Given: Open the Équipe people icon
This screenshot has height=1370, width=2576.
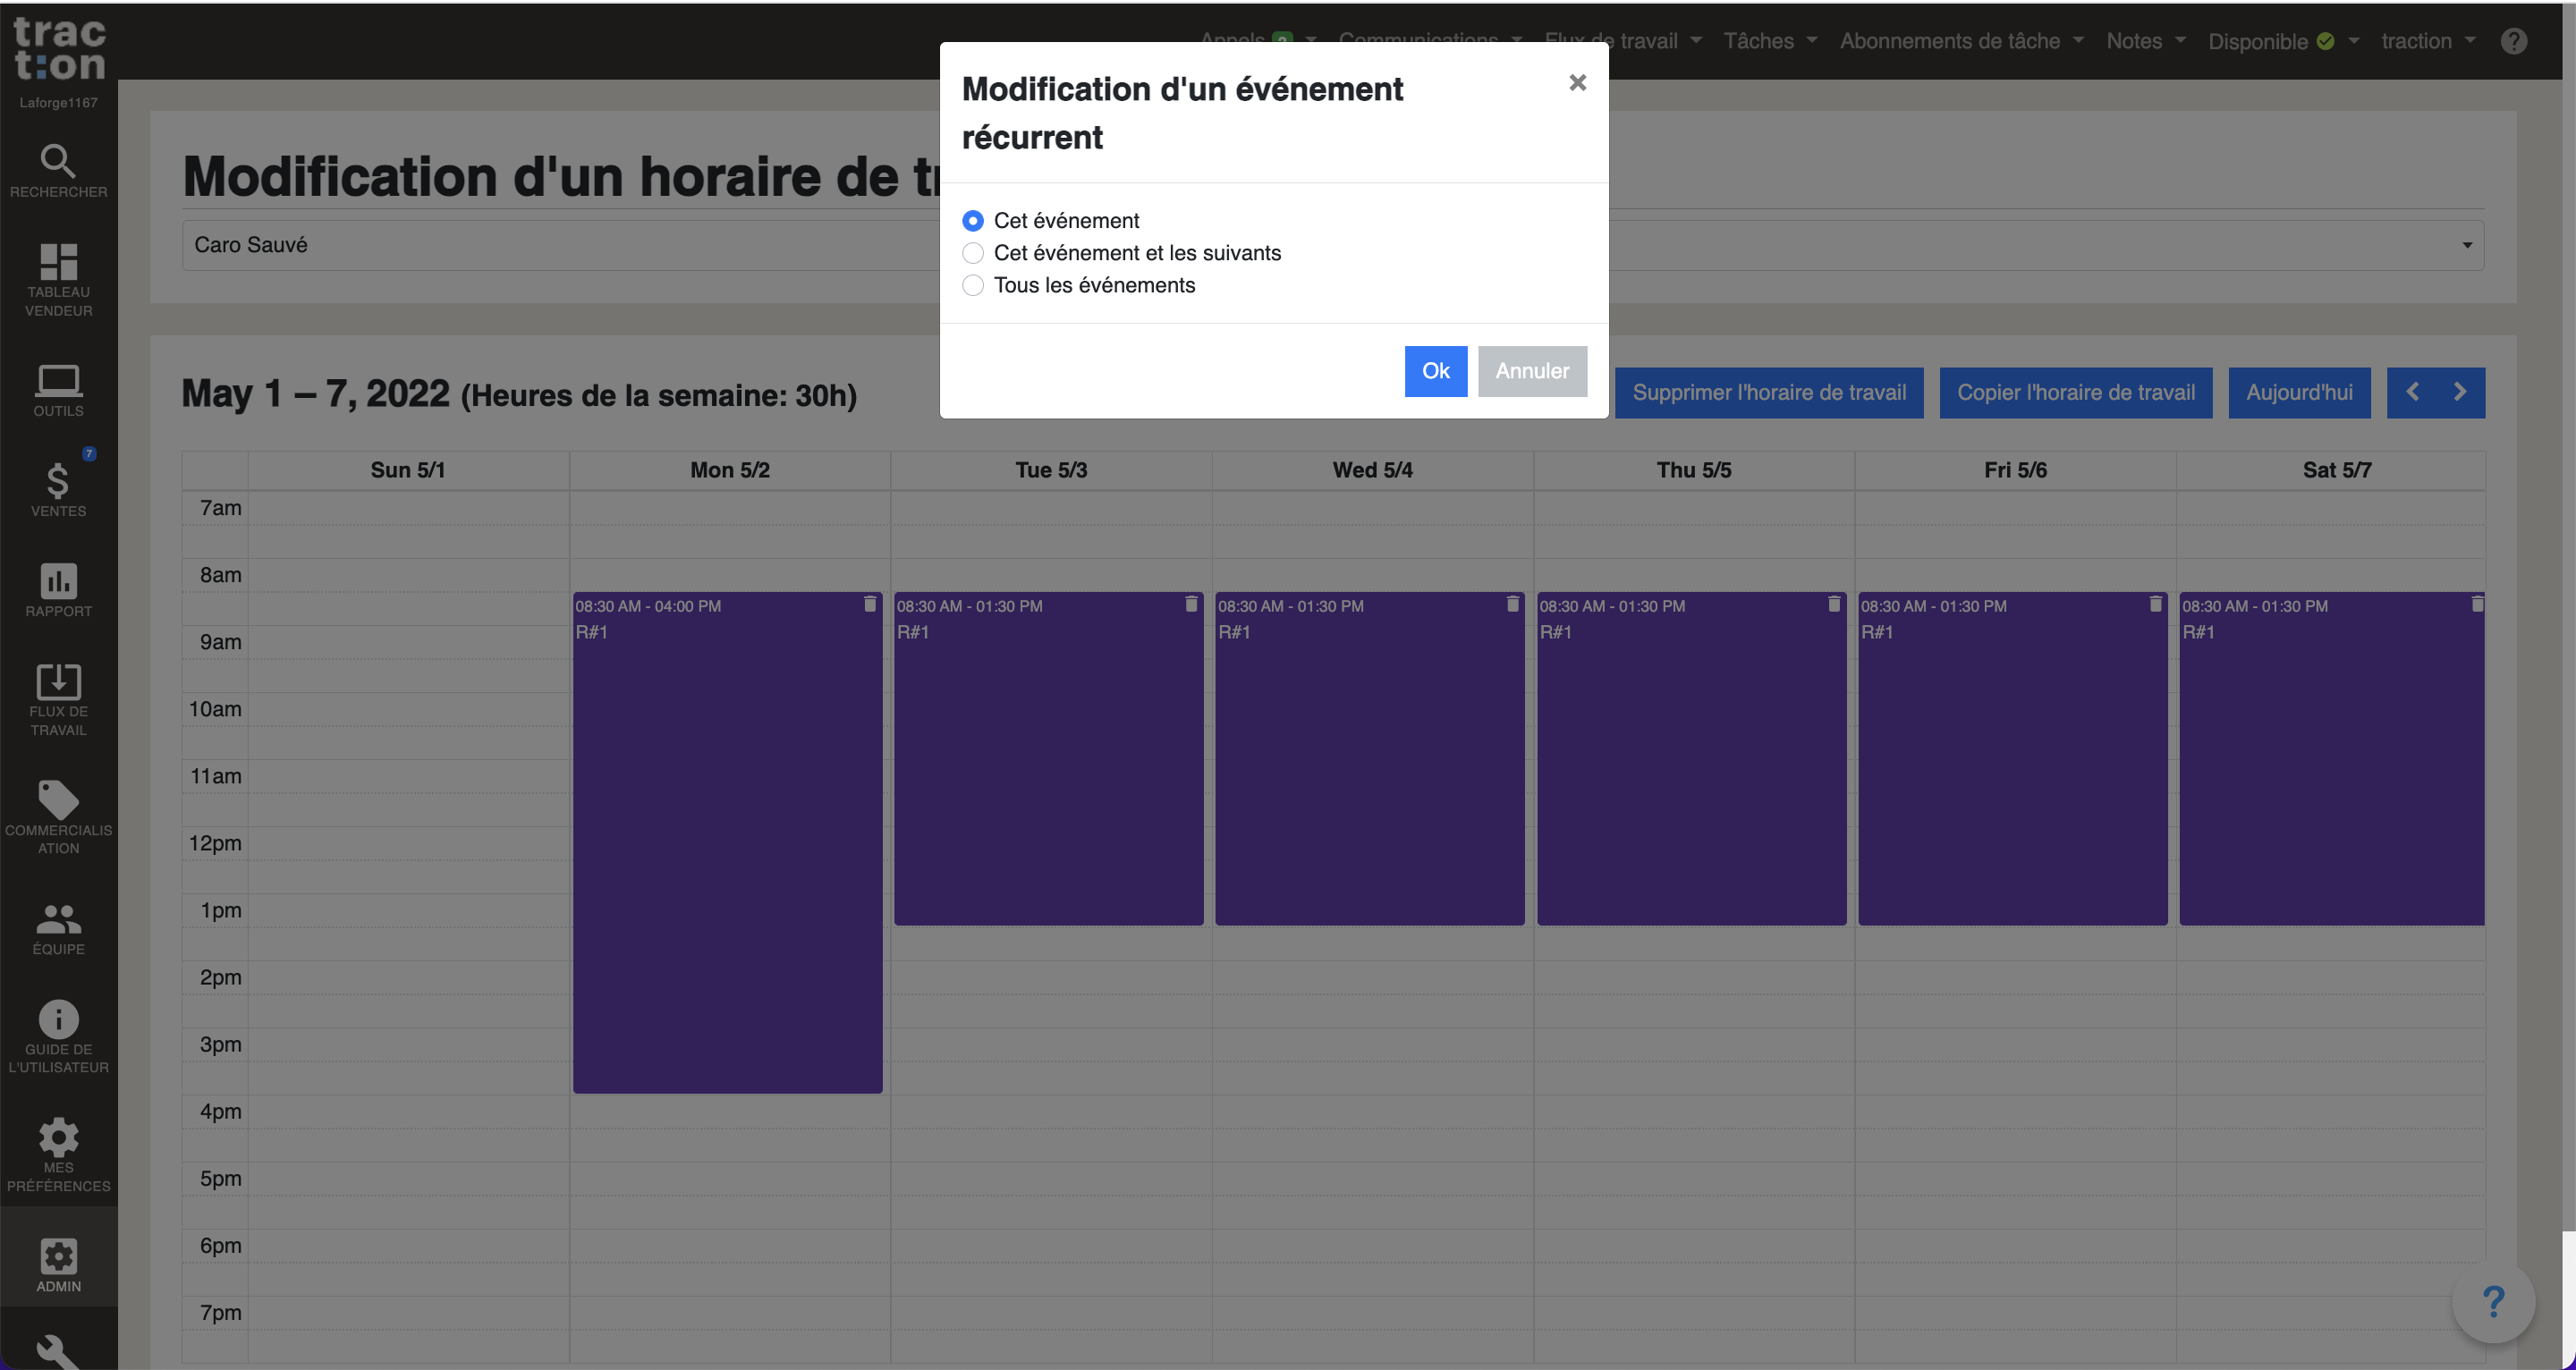Looking at the screenshot, I should pyautogui.click(x=58, y=919).
